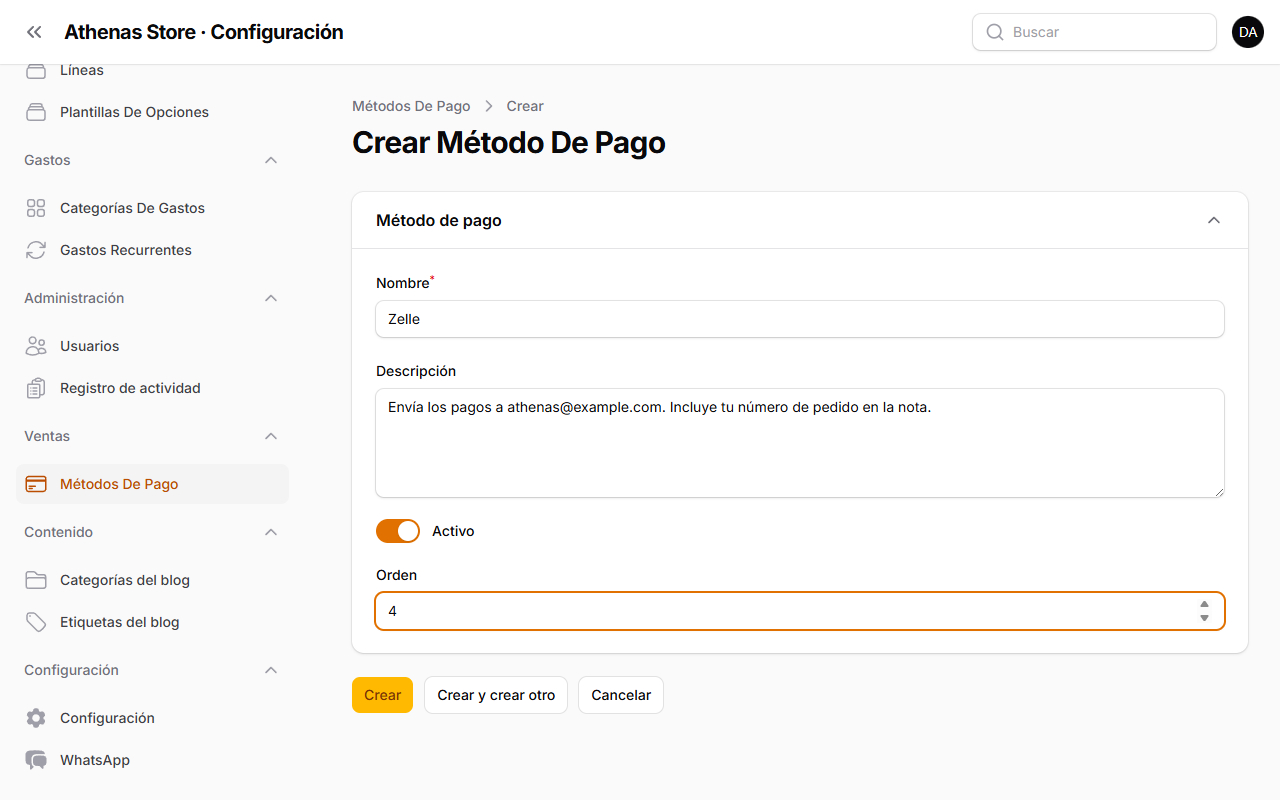Collapse the sidebar with the double chevron icon
The width and height of the screenshot is (1280, 800).
[x=35, y=32]
